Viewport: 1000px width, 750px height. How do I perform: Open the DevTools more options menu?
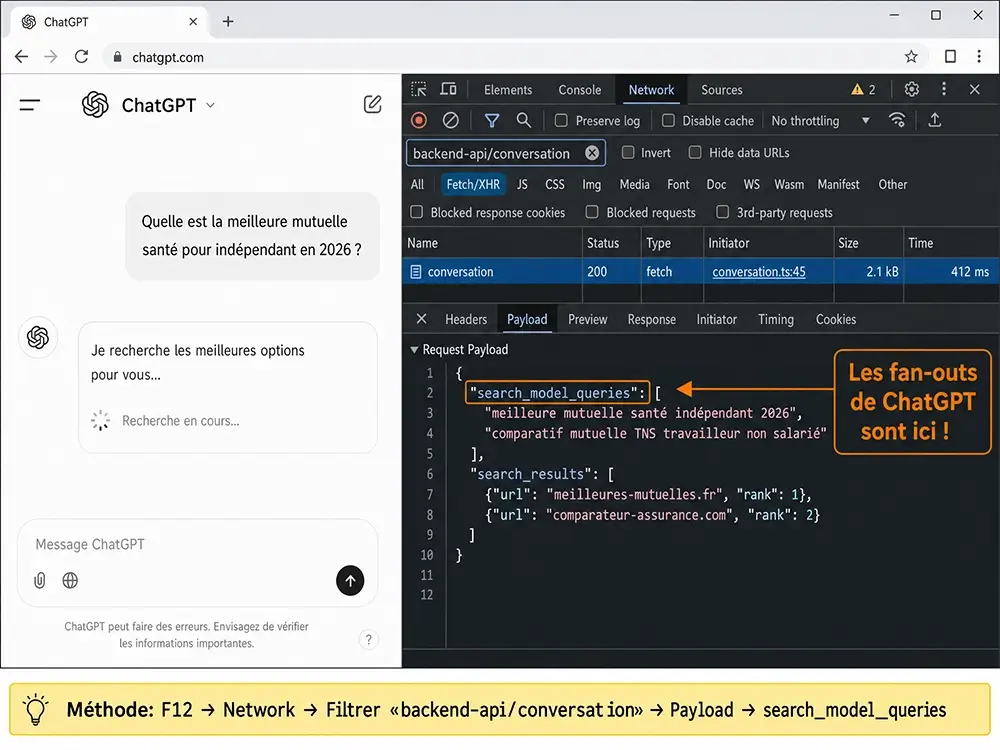944,89
